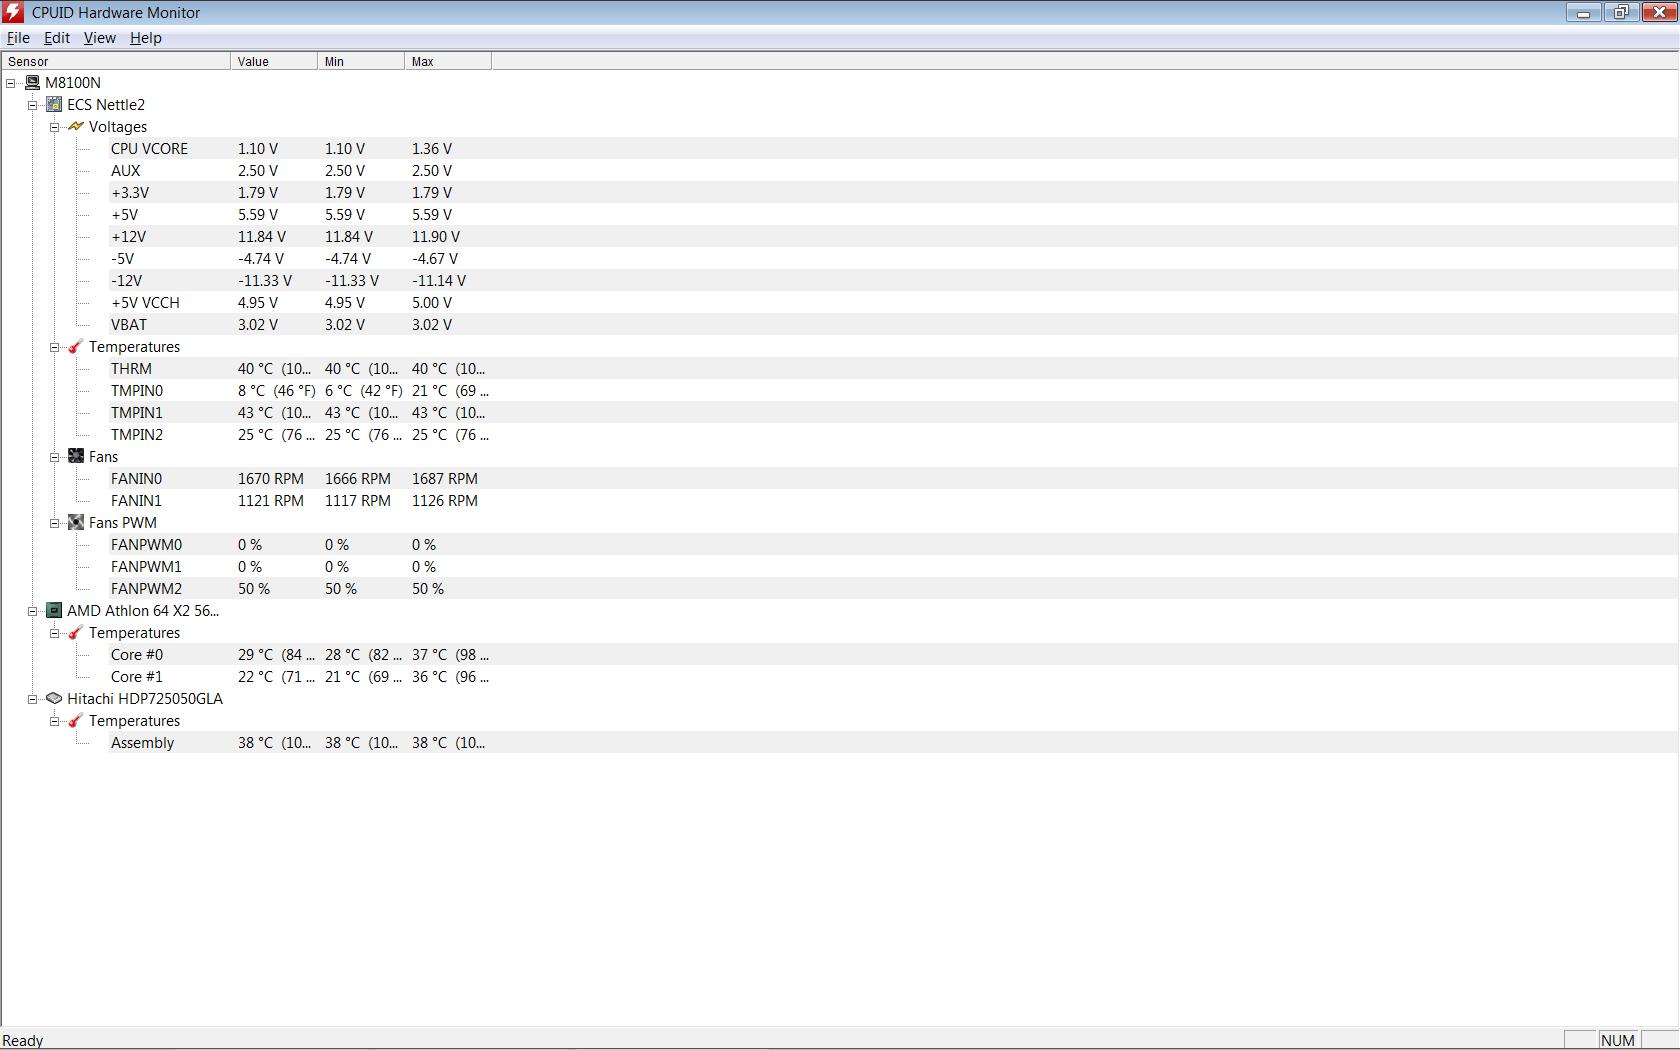This screenshot has width=1680, height=1050.
Task: Open the Edit menu
Action: [x=57, y=38]
